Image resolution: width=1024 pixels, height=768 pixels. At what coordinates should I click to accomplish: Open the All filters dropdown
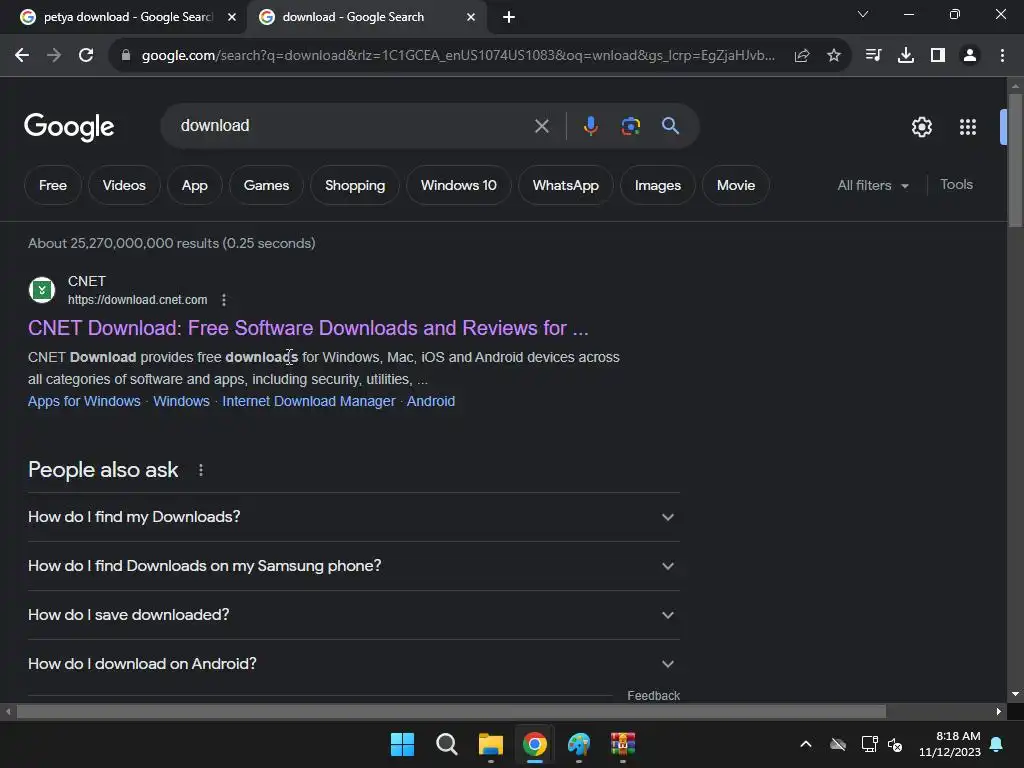click(873, 185)
